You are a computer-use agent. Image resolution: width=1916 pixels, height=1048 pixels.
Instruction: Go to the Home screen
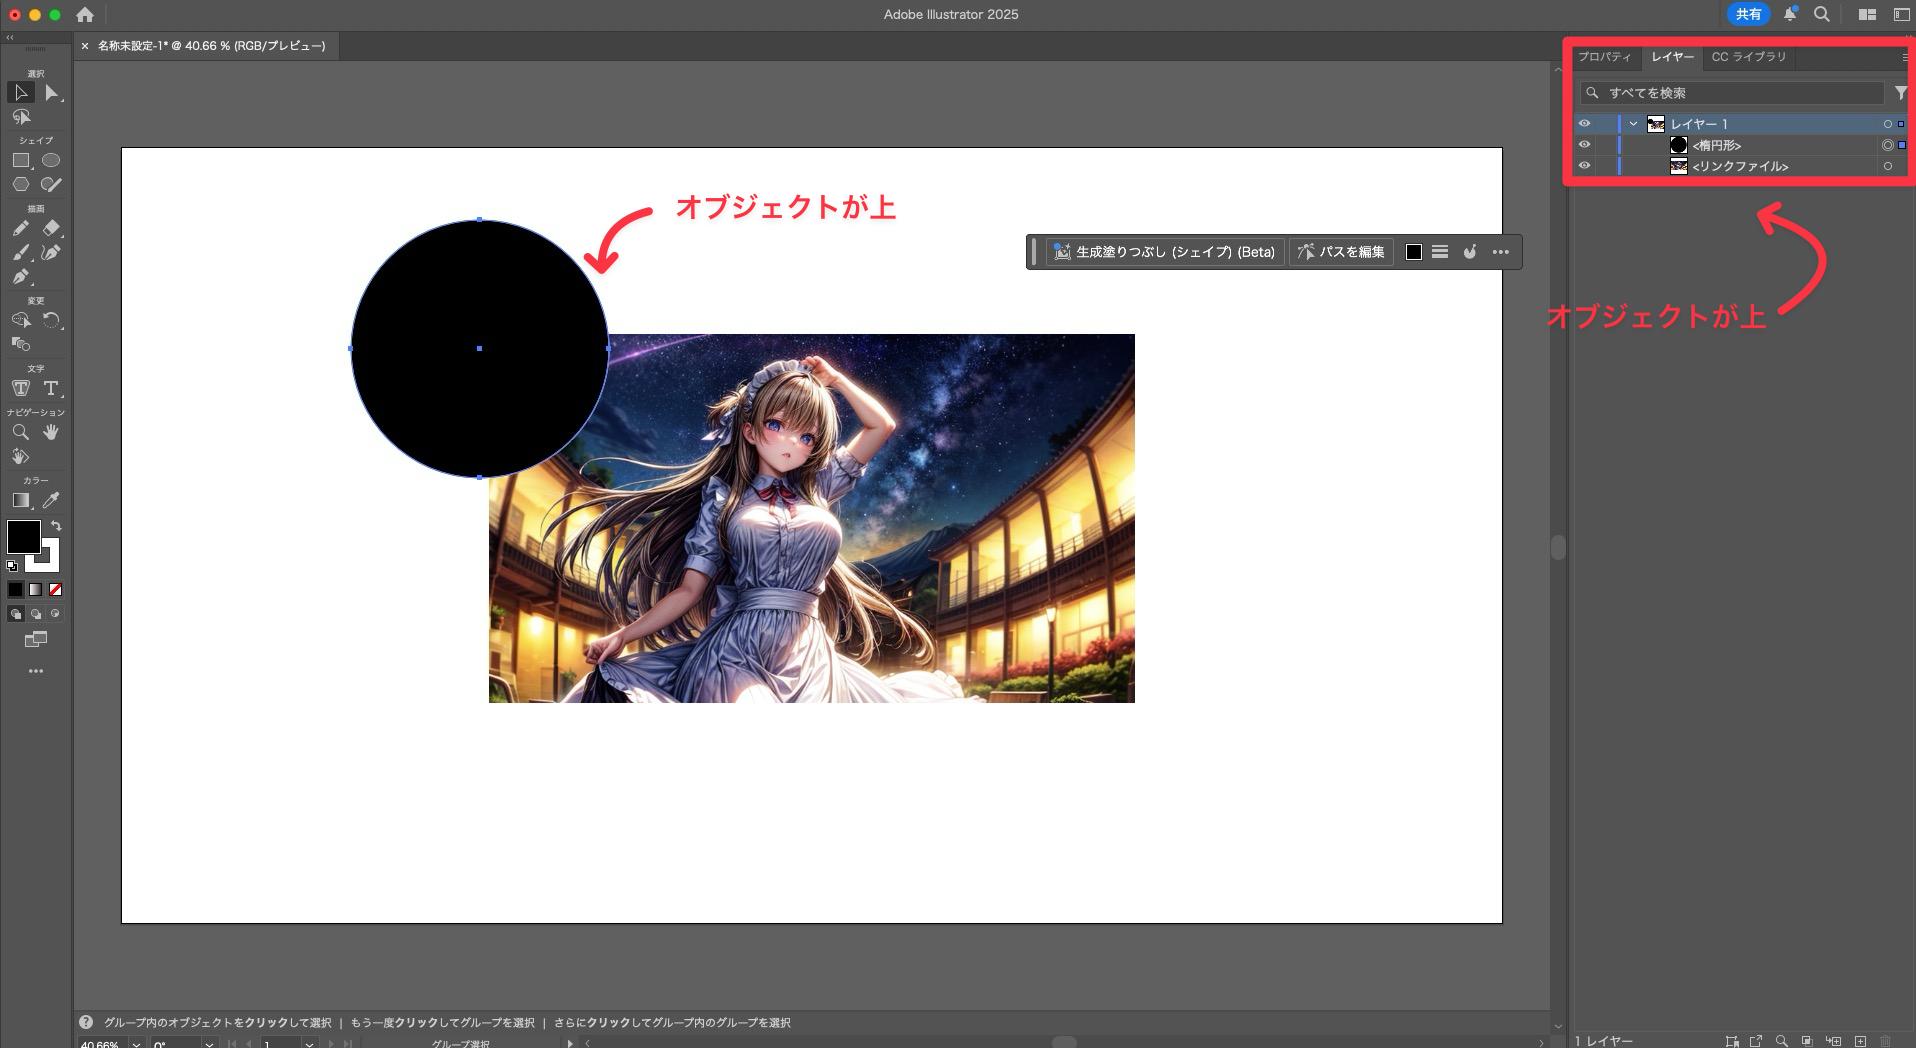point(85,15)
